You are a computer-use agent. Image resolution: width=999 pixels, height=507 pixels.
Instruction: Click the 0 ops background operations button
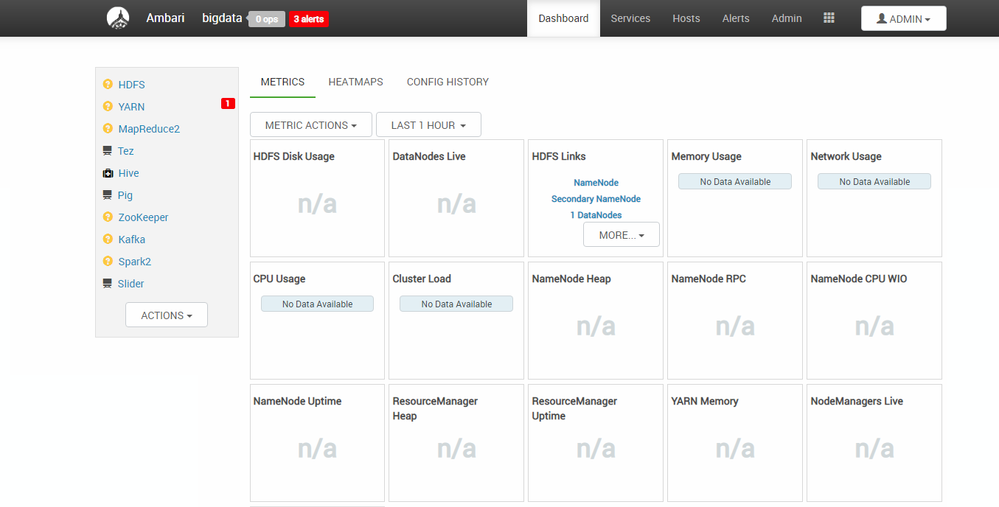(x=266, y=19)
